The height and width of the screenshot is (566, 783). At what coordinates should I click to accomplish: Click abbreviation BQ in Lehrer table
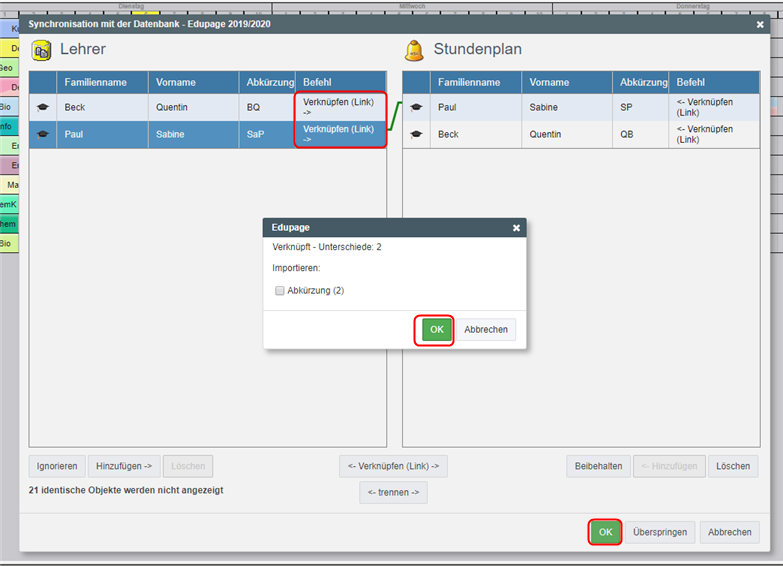(267, 107)
